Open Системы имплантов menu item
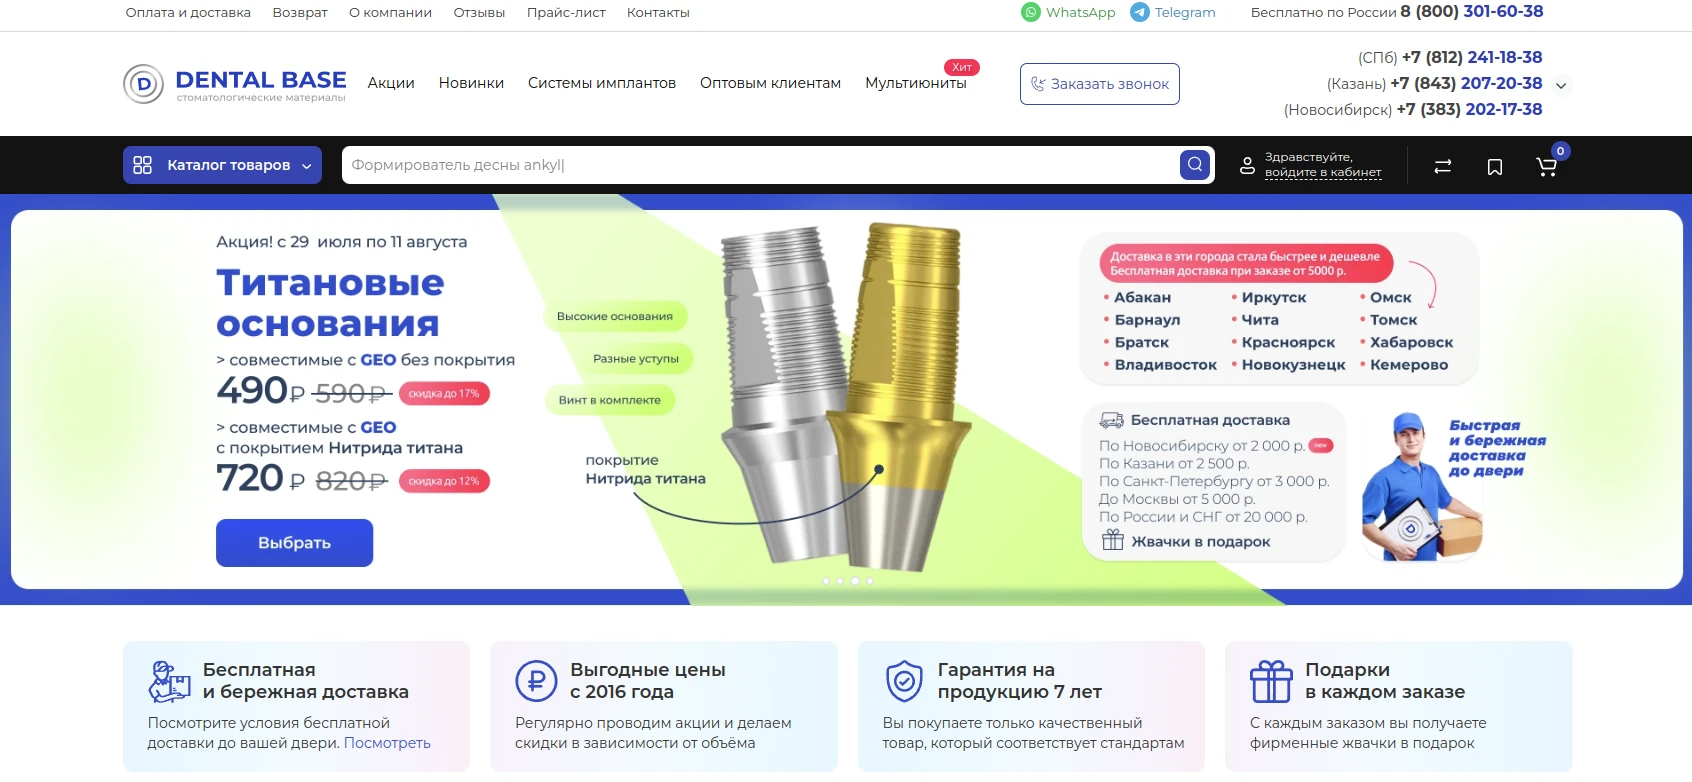1692x782 pixels. [602, 83]
